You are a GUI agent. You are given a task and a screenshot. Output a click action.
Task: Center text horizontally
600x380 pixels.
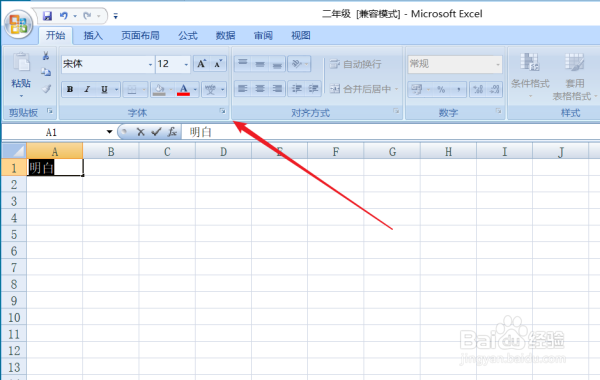tap(260, 89)
